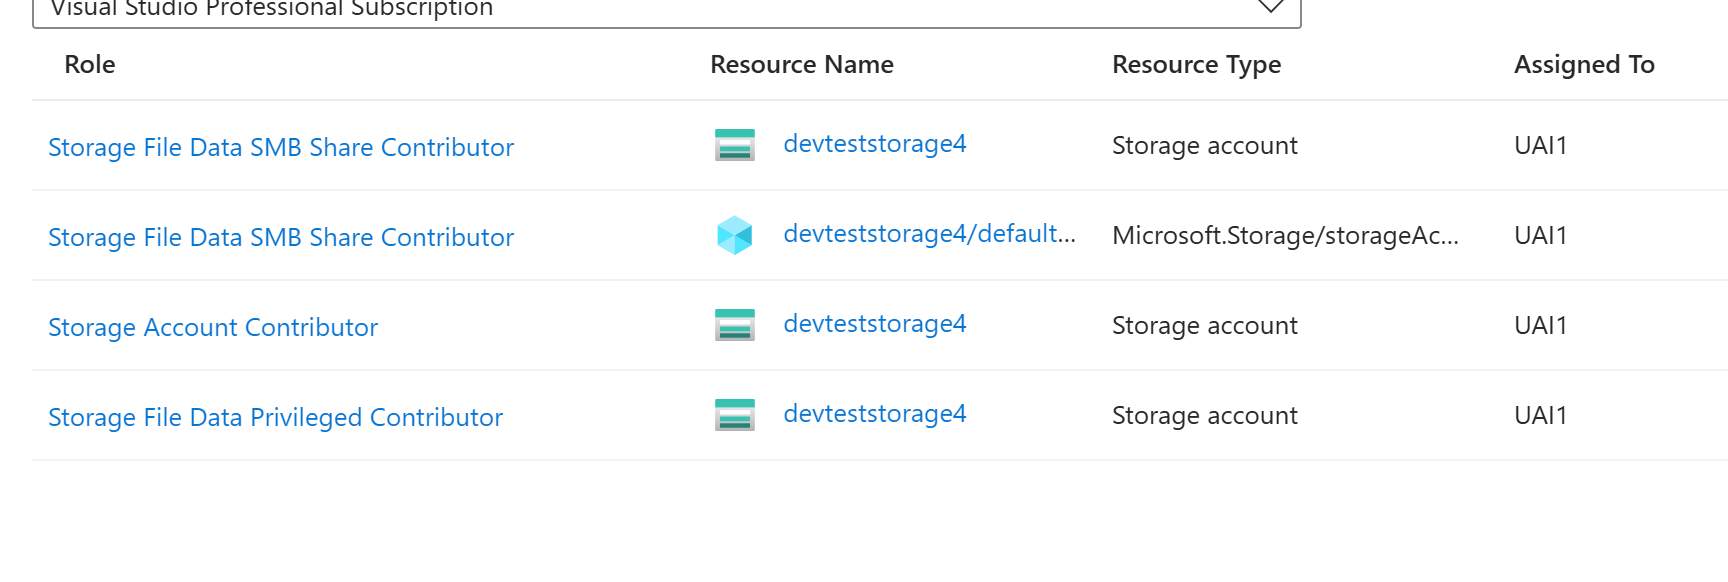The height and width of the screenshot is (582, 1728).
Task: Click storage icon in Storage Account Contributor row
Action: pyautogui.click(x=735, y=325)
